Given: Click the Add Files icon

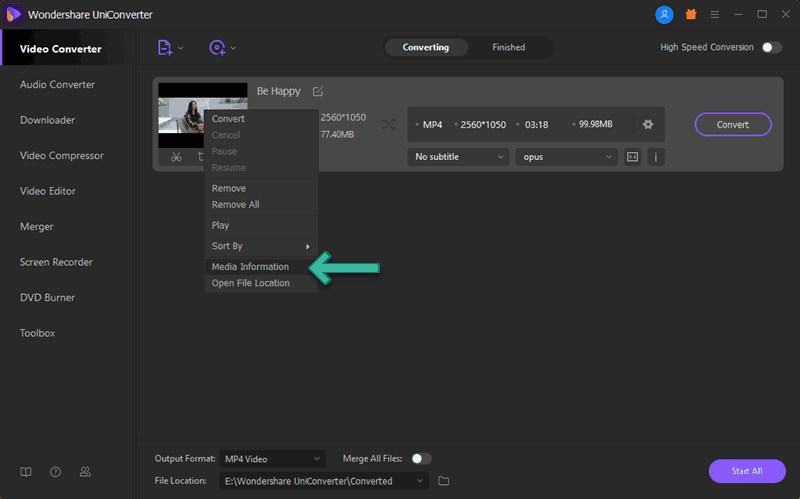Looking at the screenshot, I should point(164,47).
